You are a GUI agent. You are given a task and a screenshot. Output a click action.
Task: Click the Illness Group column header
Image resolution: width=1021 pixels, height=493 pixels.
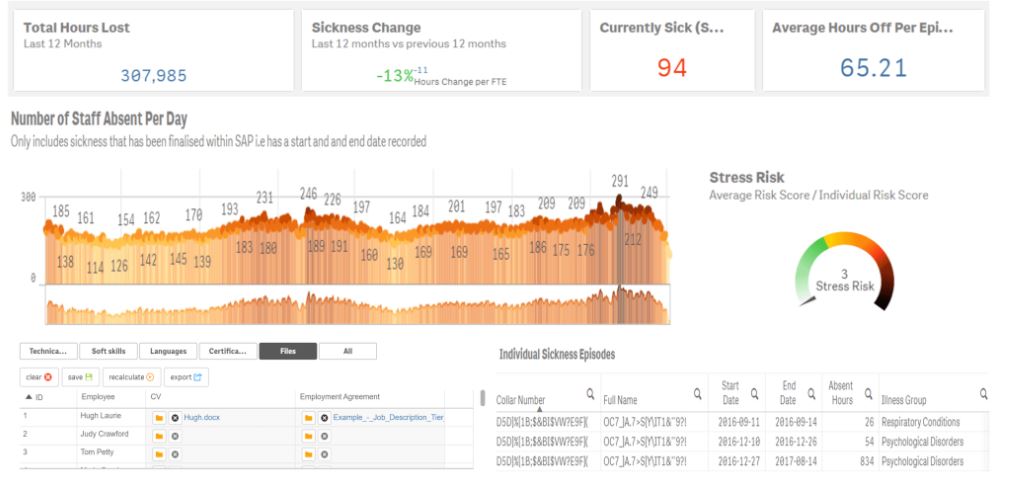903,400
